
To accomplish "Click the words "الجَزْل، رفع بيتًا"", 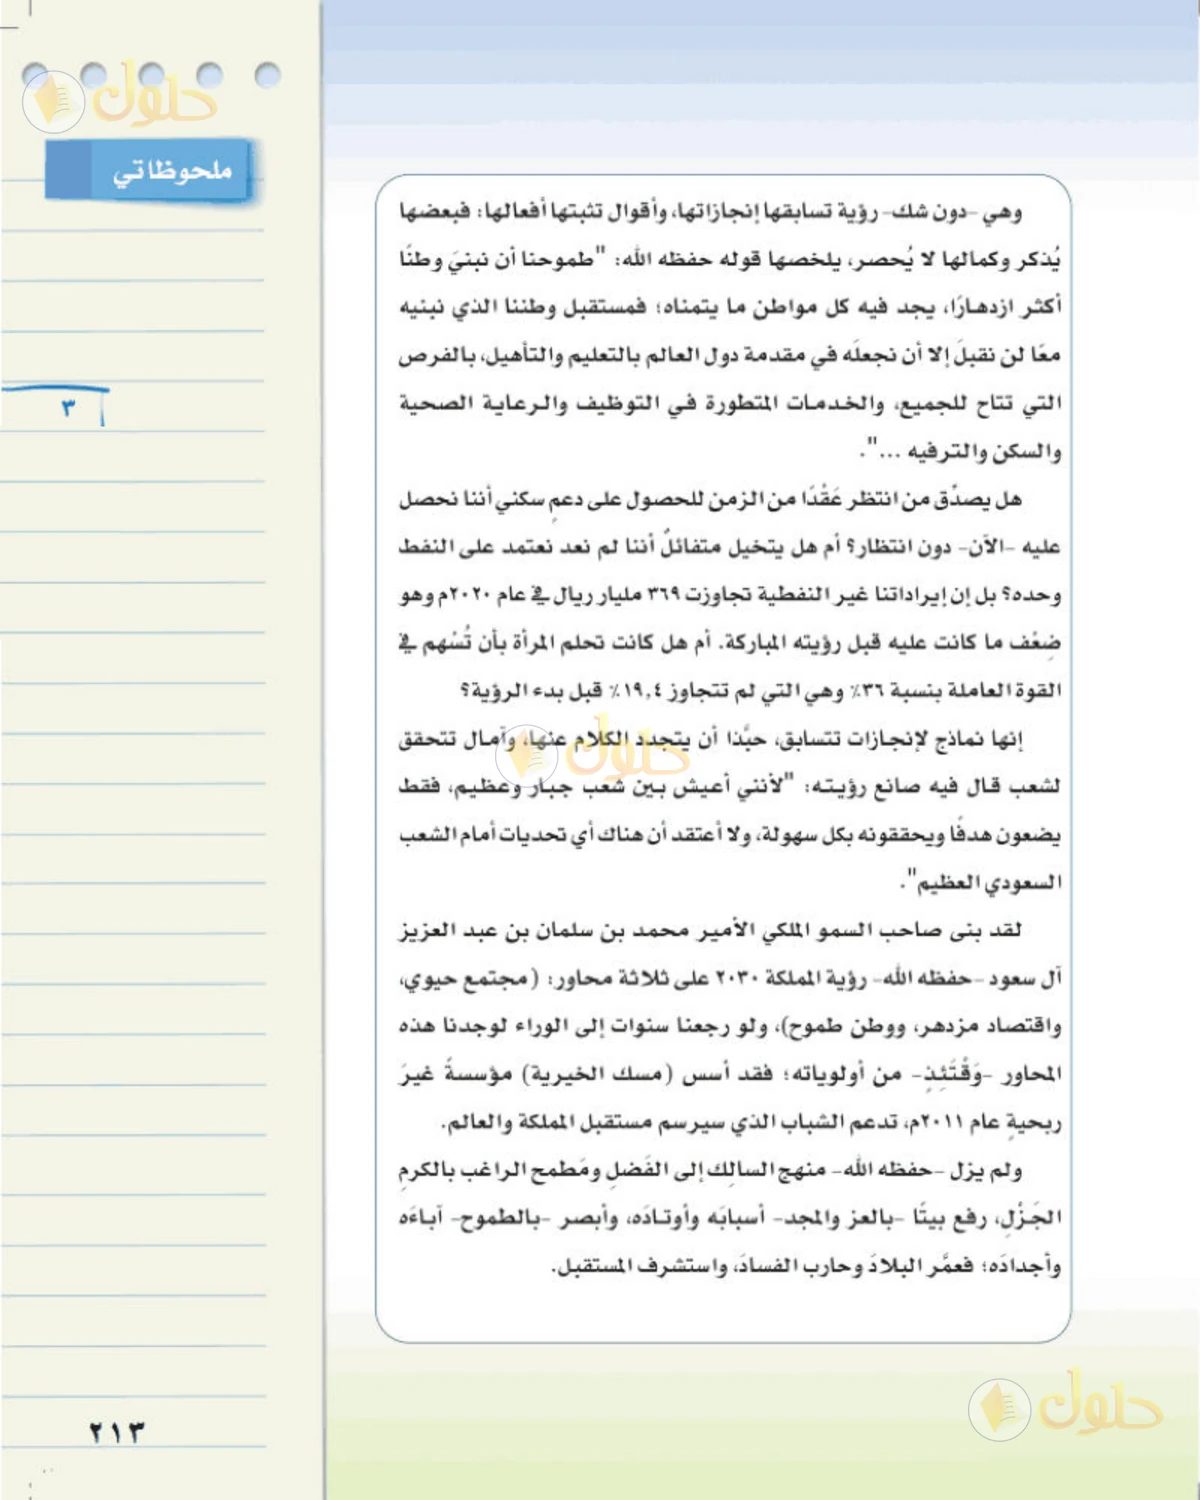I will pos(986,1219).
